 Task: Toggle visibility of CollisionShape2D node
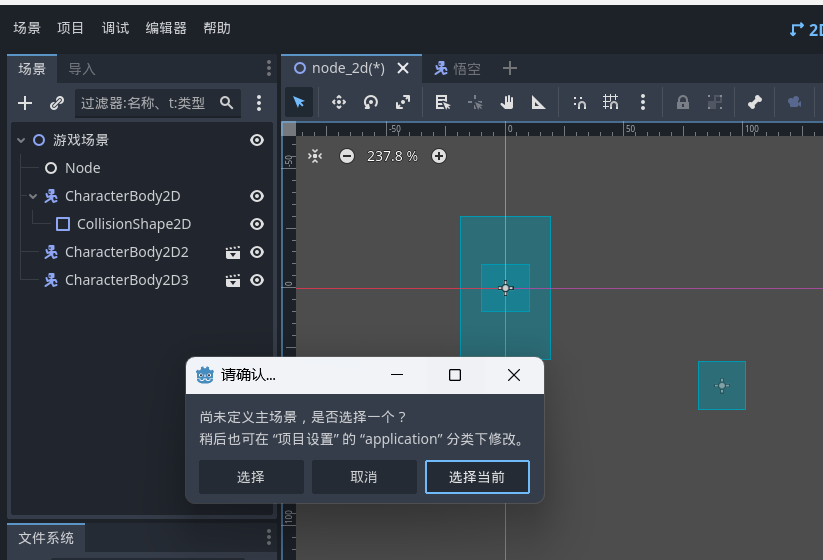point(257,224)
